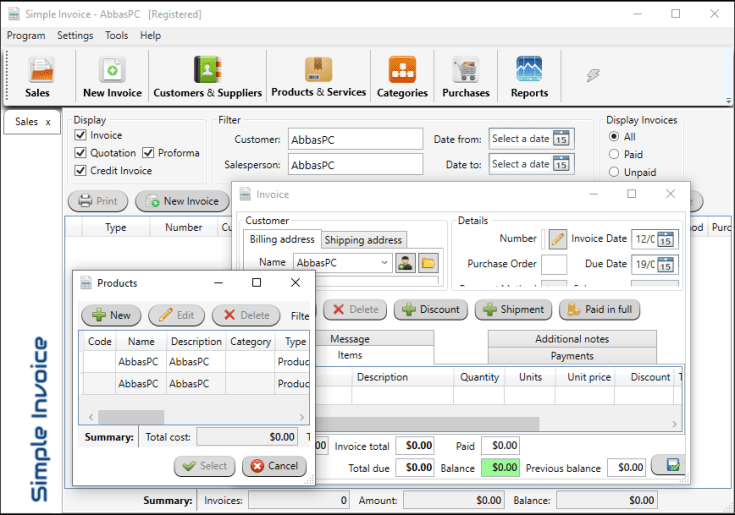Image resolution: width=735 pixels, height=515 pixels.
Task: Switch to the Shipping address tab
Action: point(363,240)
